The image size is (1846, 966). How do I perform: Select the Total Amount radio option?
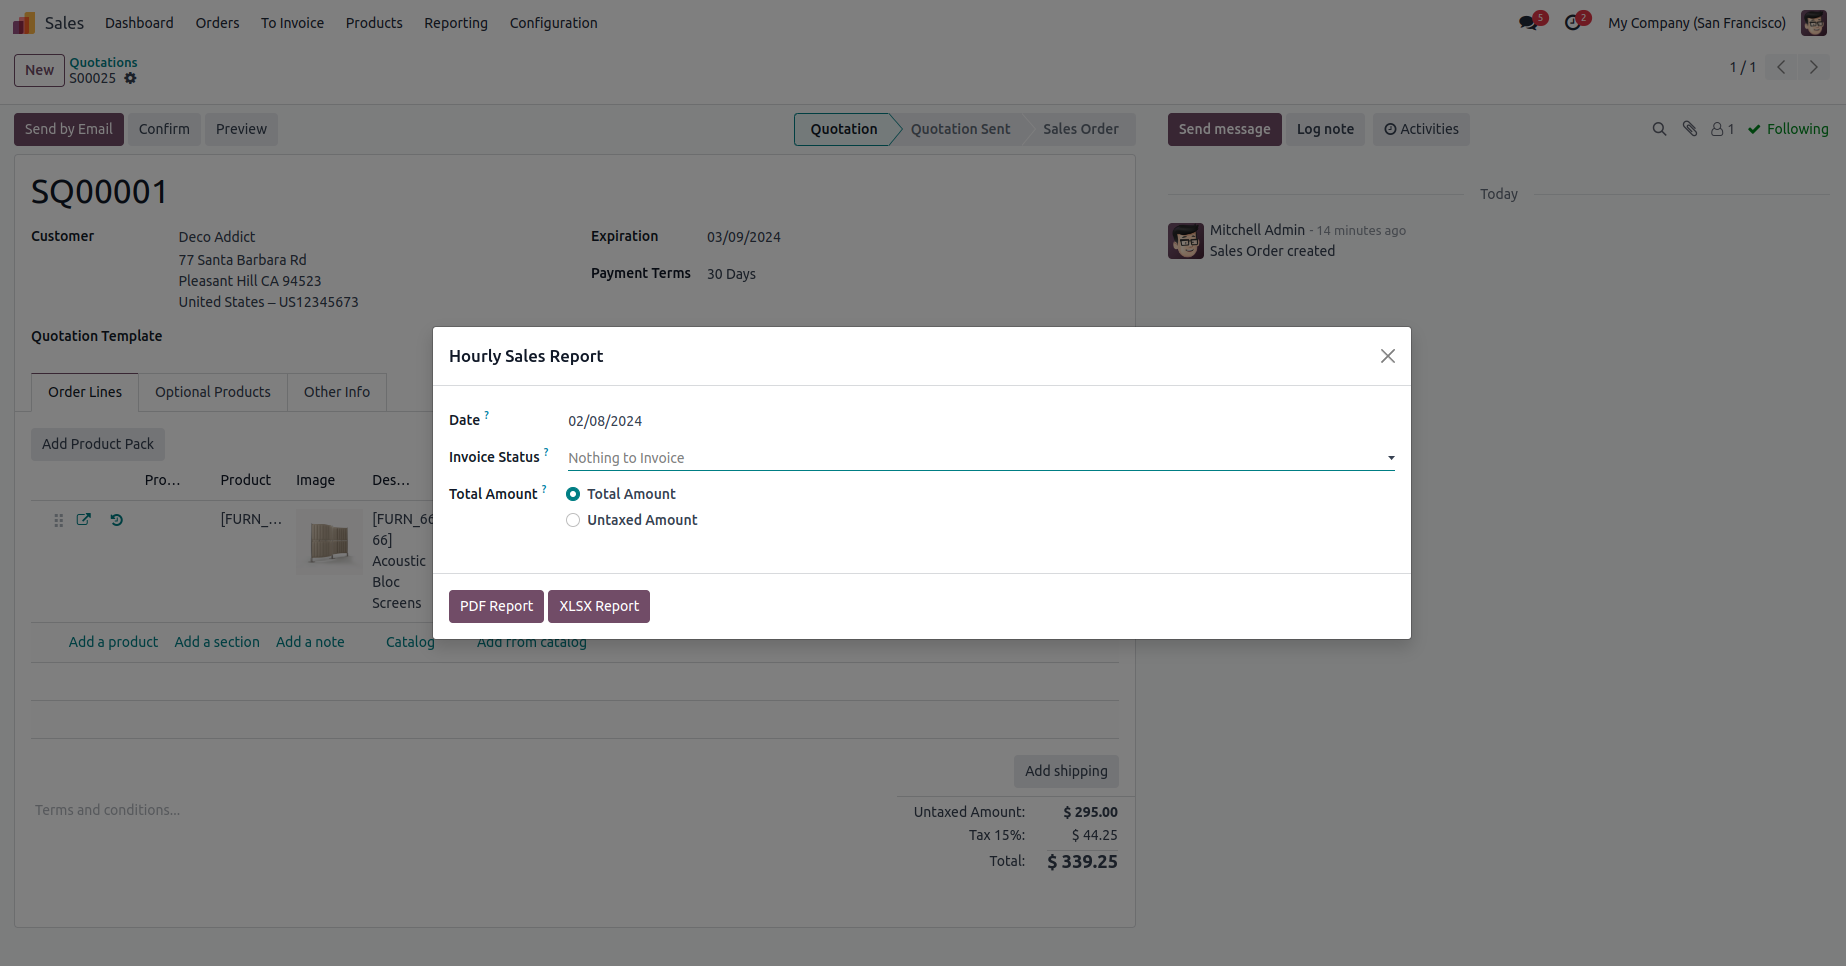(573, 494)
